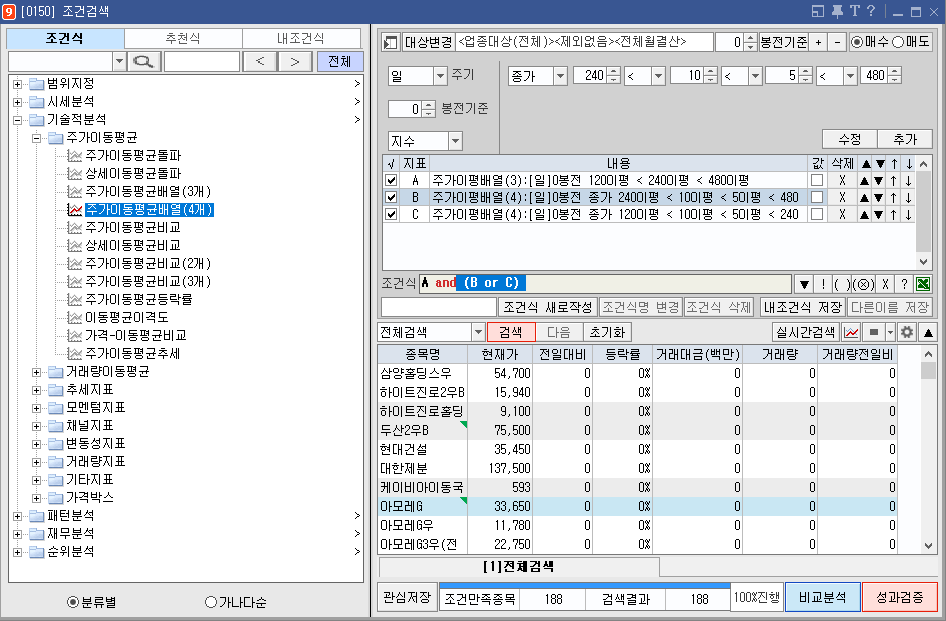
Task: Open the chart icon next to 실시간검색
Action: (x=851, y=332)
